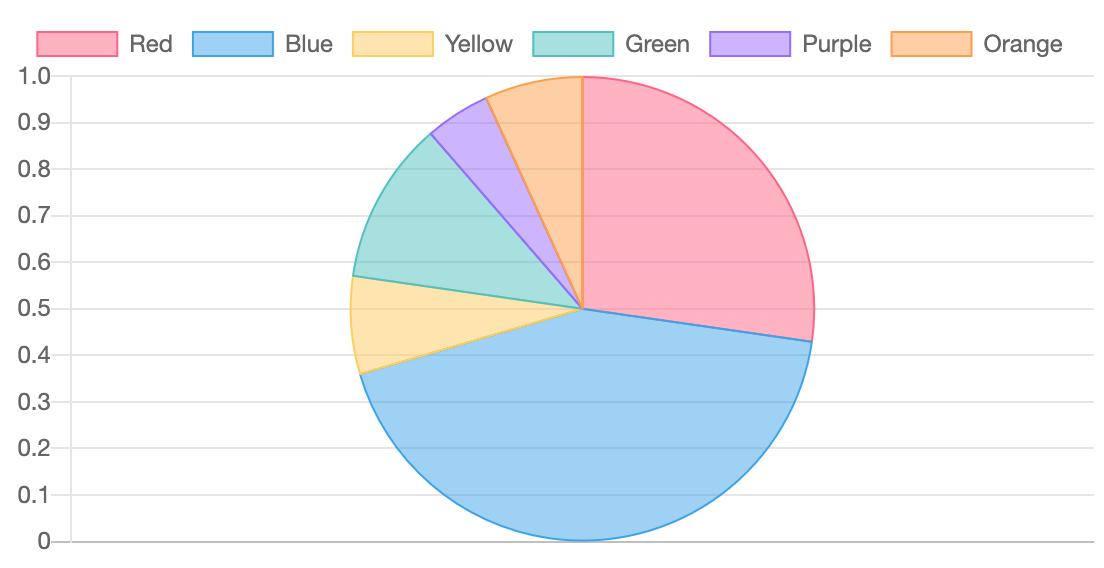Click the Orange legend color box
The image size is (1104, 568).
pos(931,44)
